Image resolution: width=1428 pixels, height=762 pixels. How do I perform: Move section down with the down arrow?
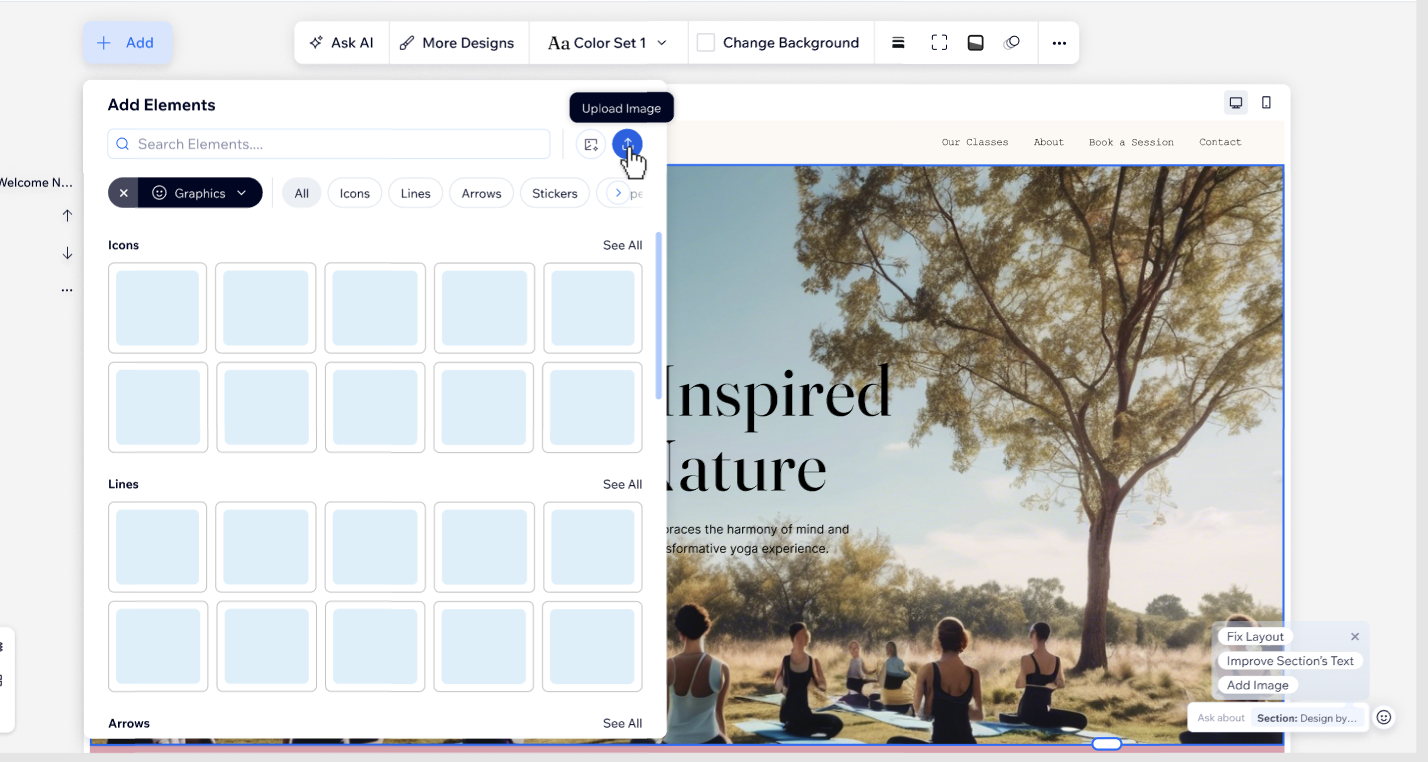point(67,253)
